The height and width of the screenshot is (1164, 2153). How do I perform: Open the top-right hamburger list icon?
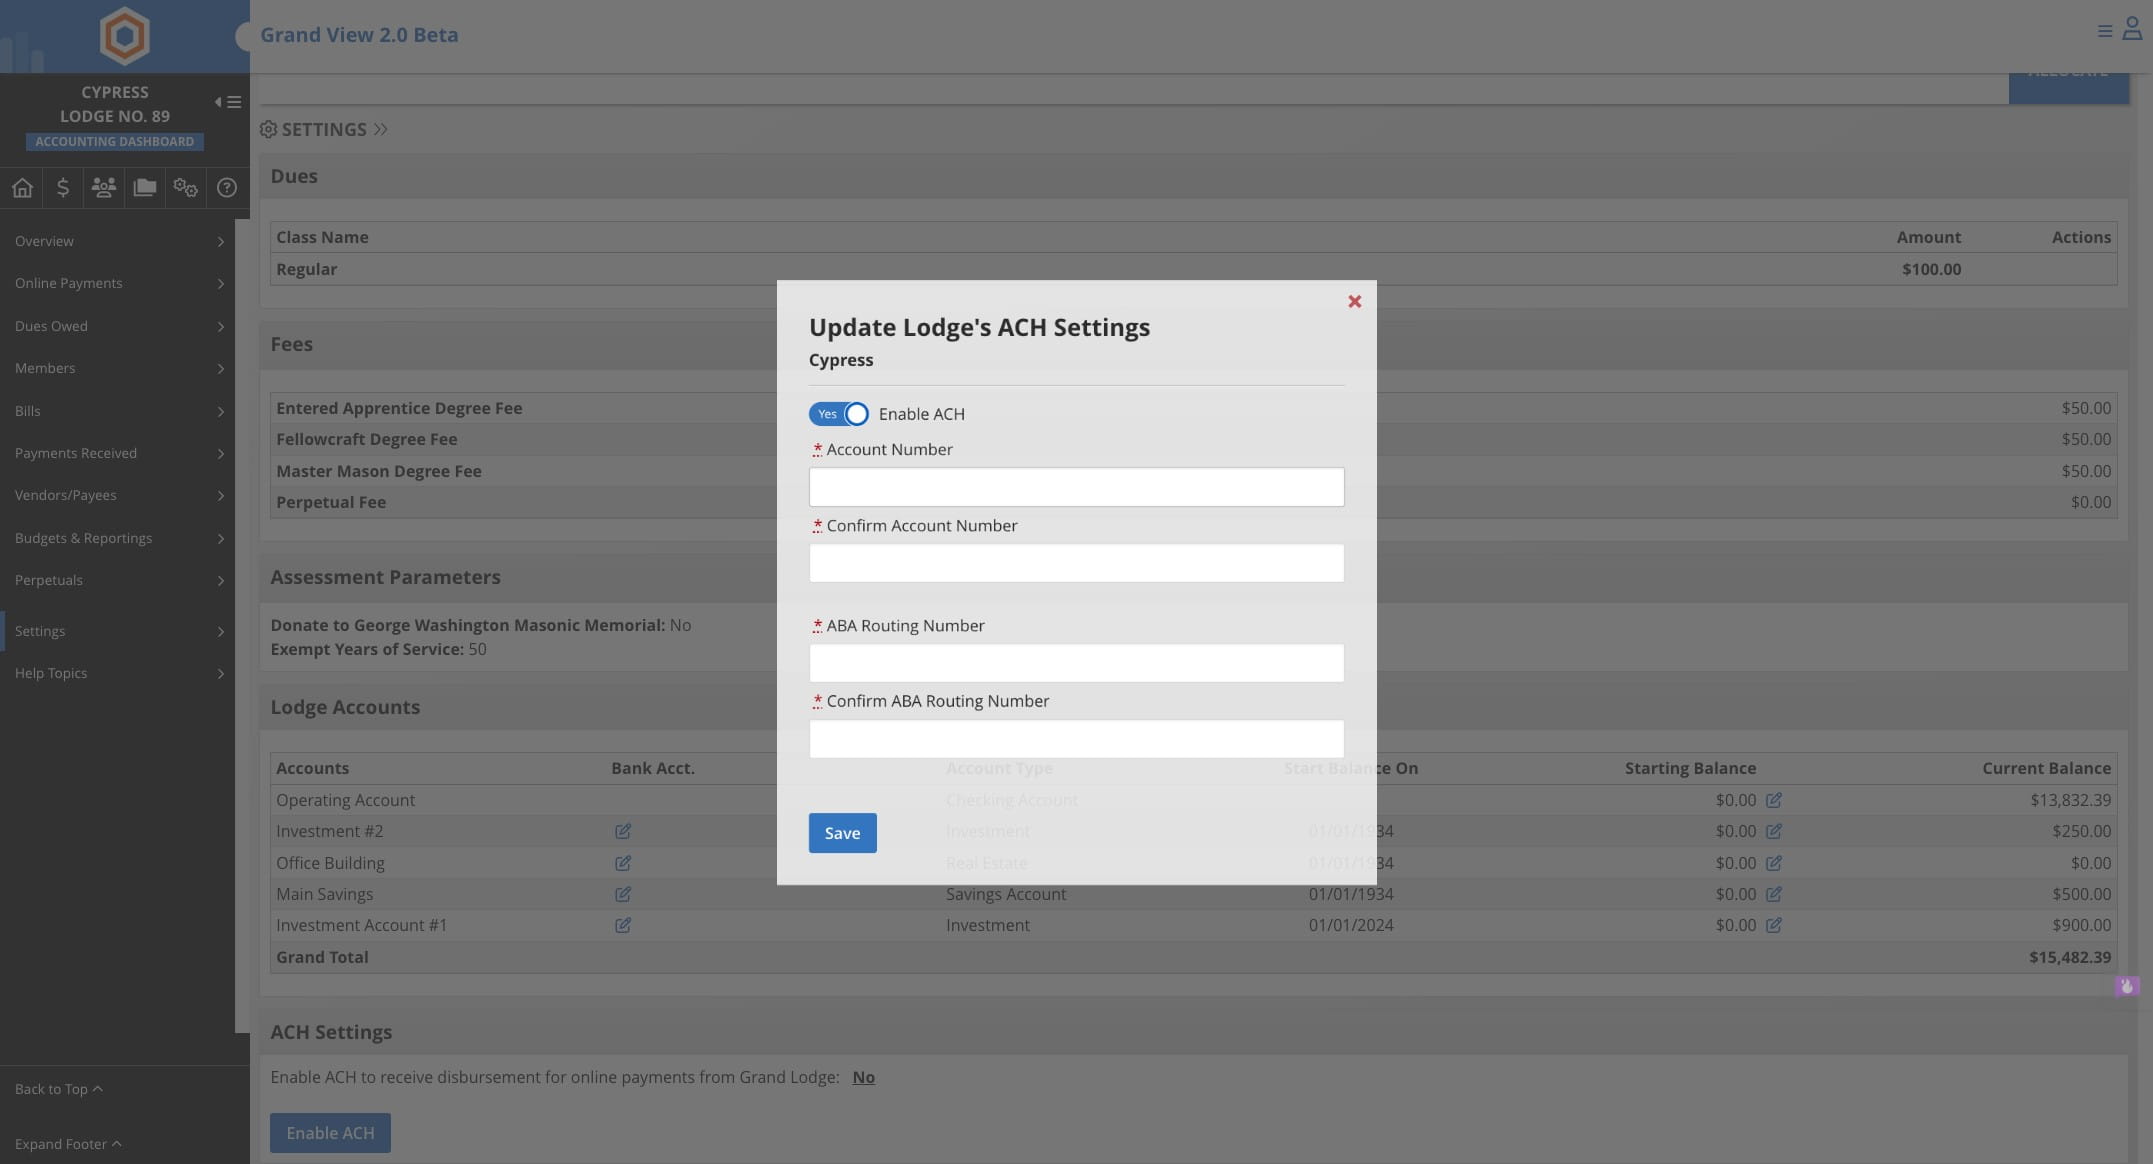2104,31
